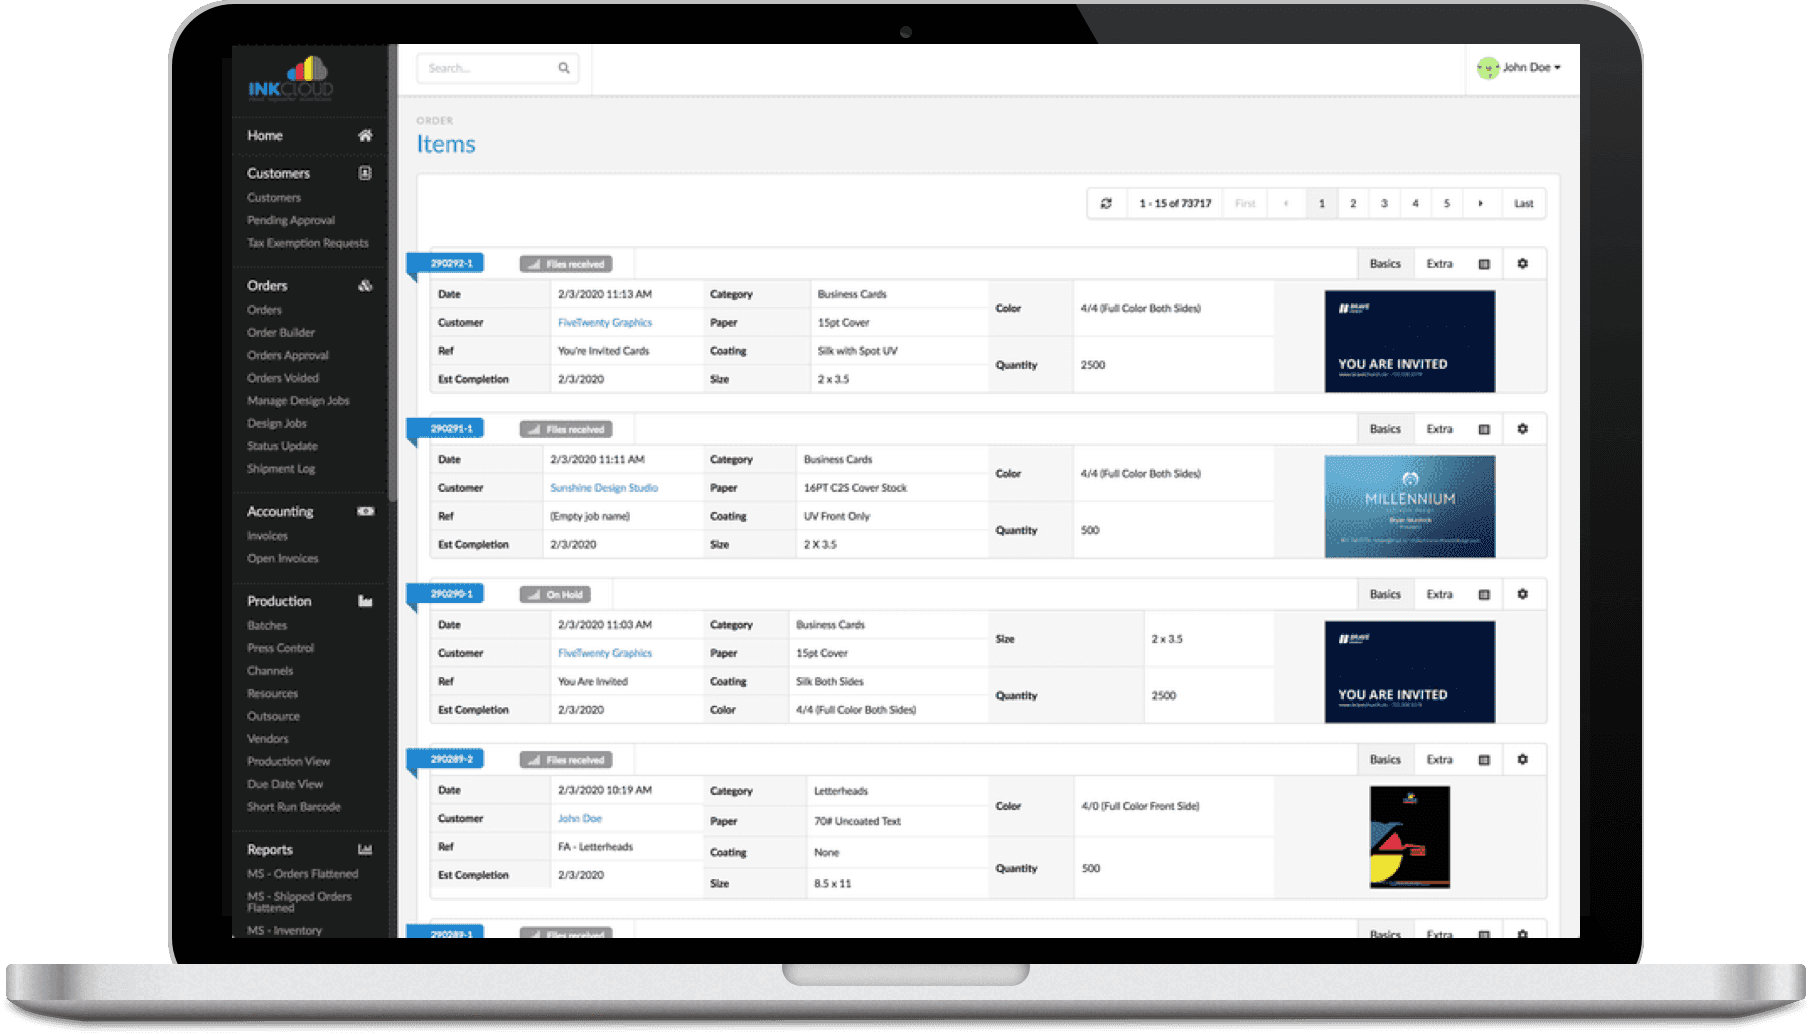Click the Production chart icon in sidebar
The height and width of the screenshot is (1034, 1812).
[x=365, y=601]
